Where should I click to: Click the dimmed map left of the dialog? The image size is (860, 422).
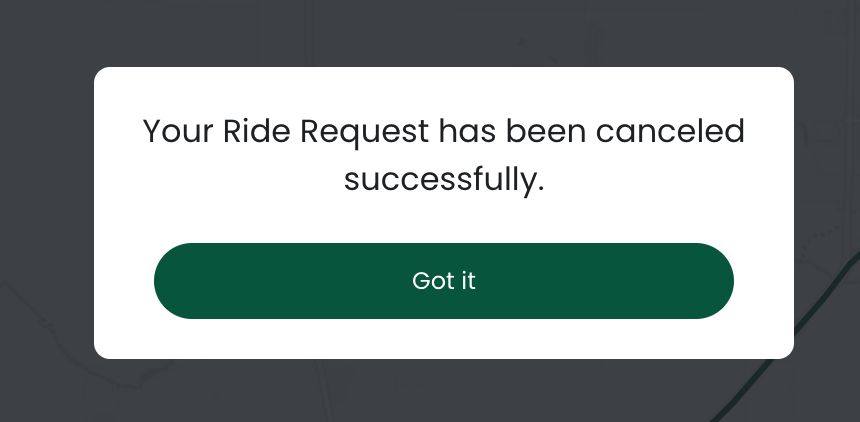[45, 200]
